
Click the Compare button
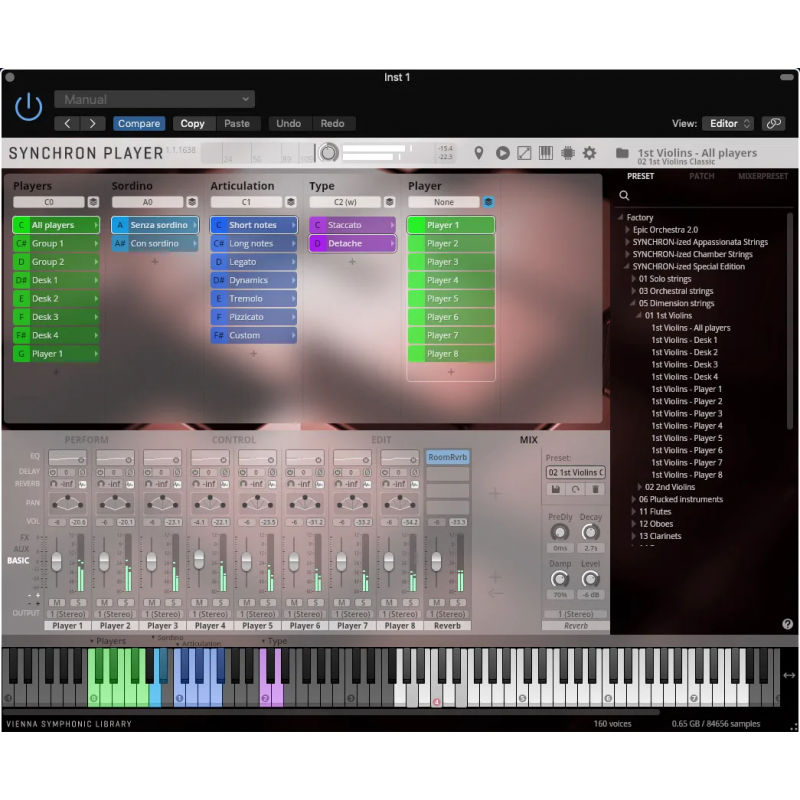click(139, 123)
